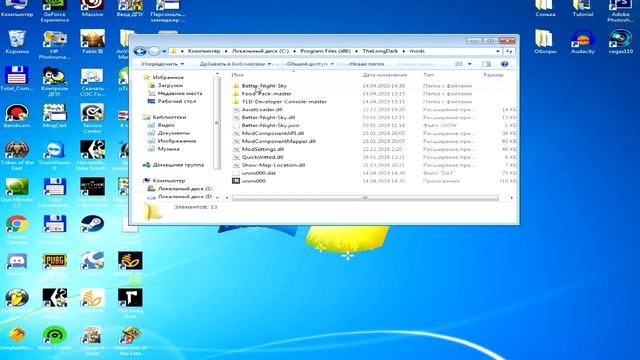This screenshot has height=360, width=640.
Task: Click the change view icon
Action: click(459, 64)
